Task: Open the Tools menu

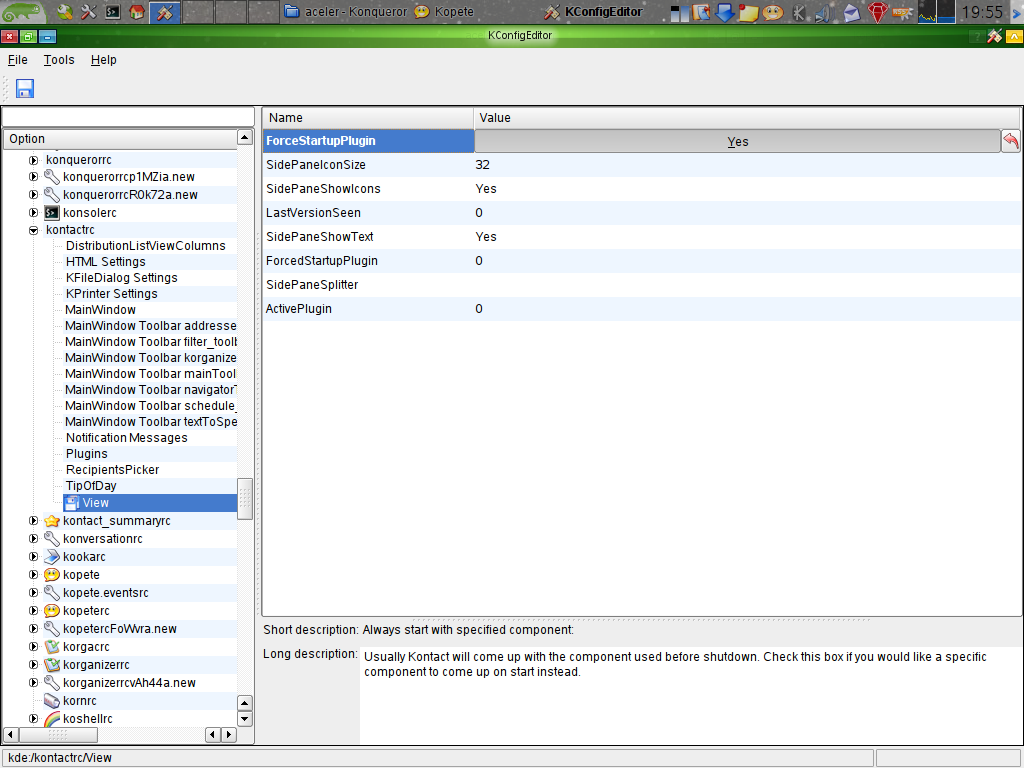Action: point(59,60)
